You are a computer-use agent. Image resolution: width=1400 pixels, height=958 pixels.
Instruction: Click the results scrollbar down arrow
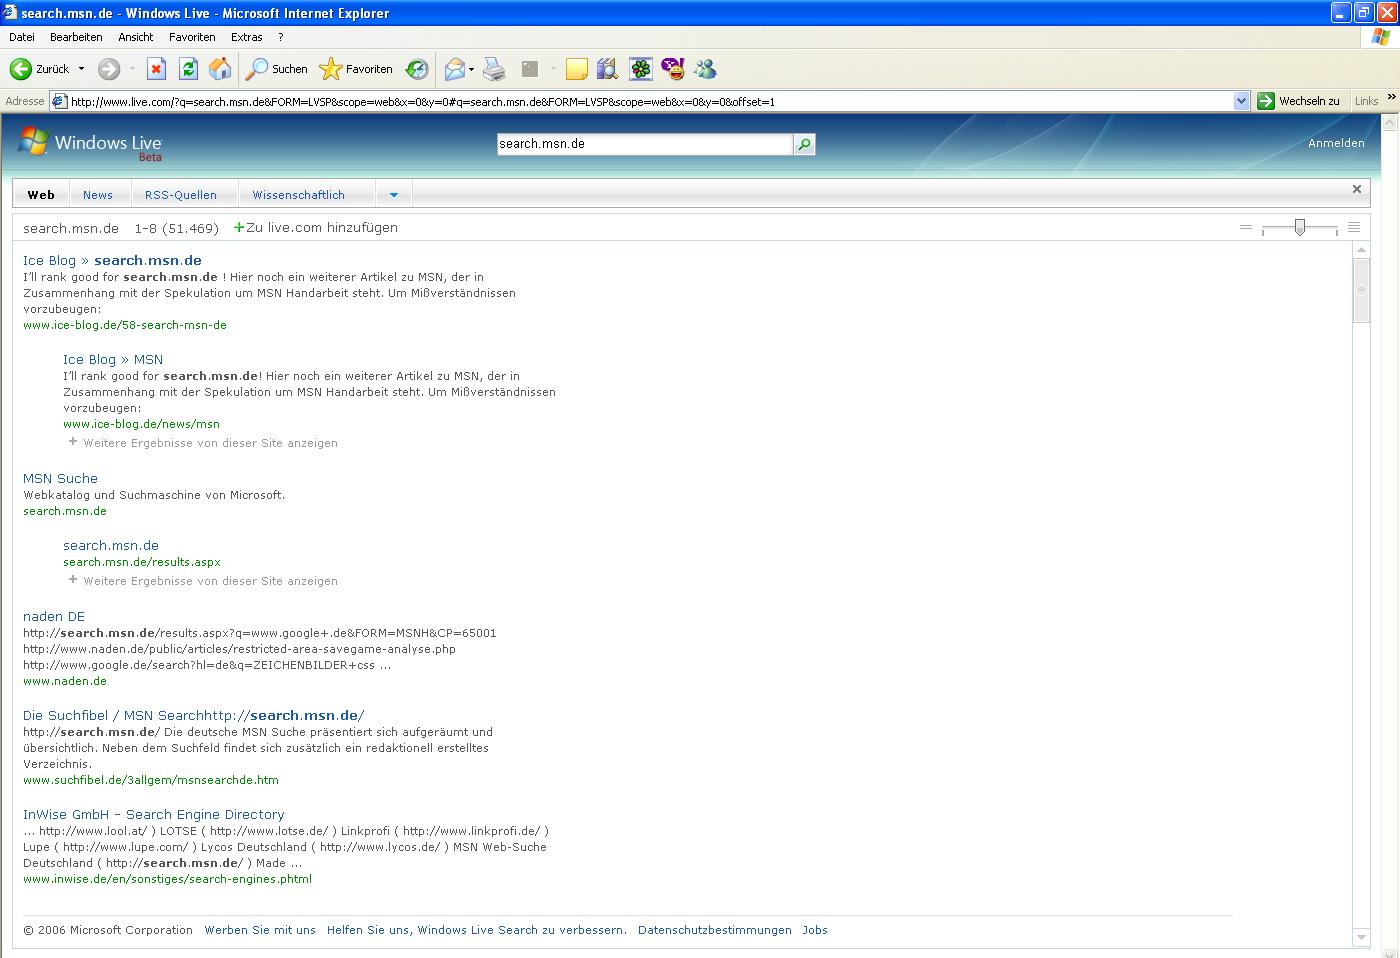(1361, 937)
